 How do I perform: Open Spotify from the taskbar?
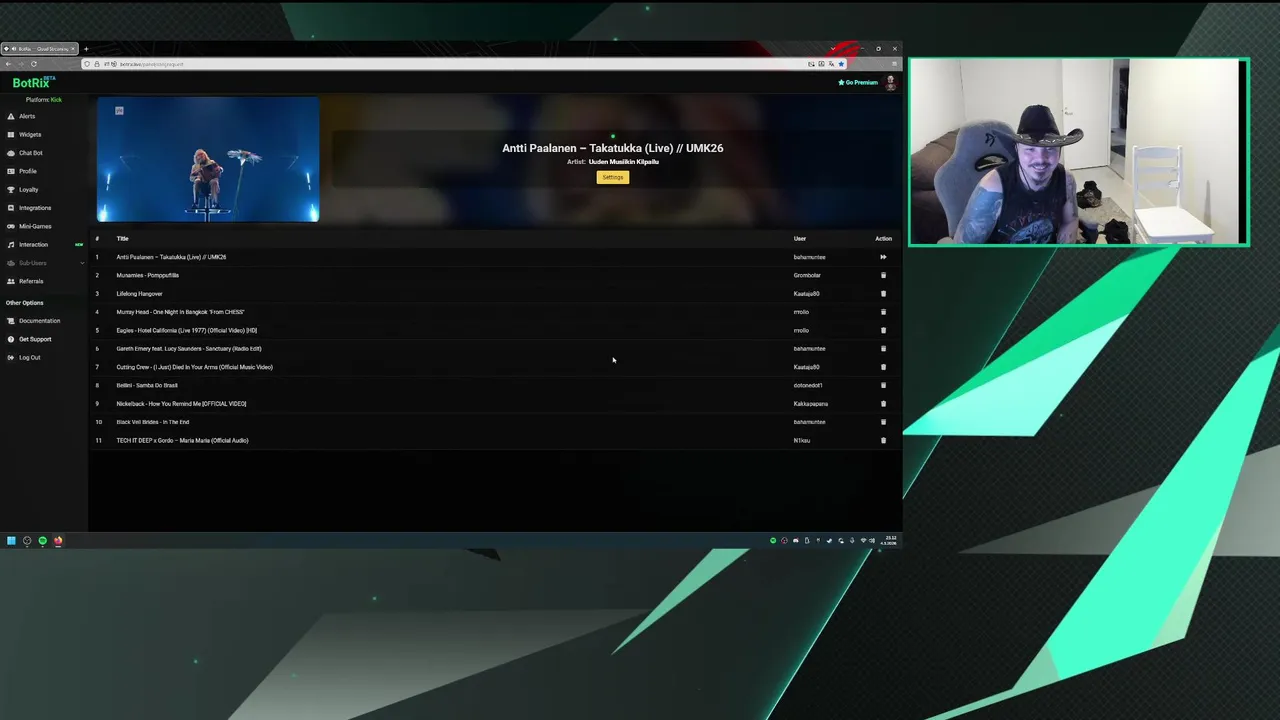point(42,541)
